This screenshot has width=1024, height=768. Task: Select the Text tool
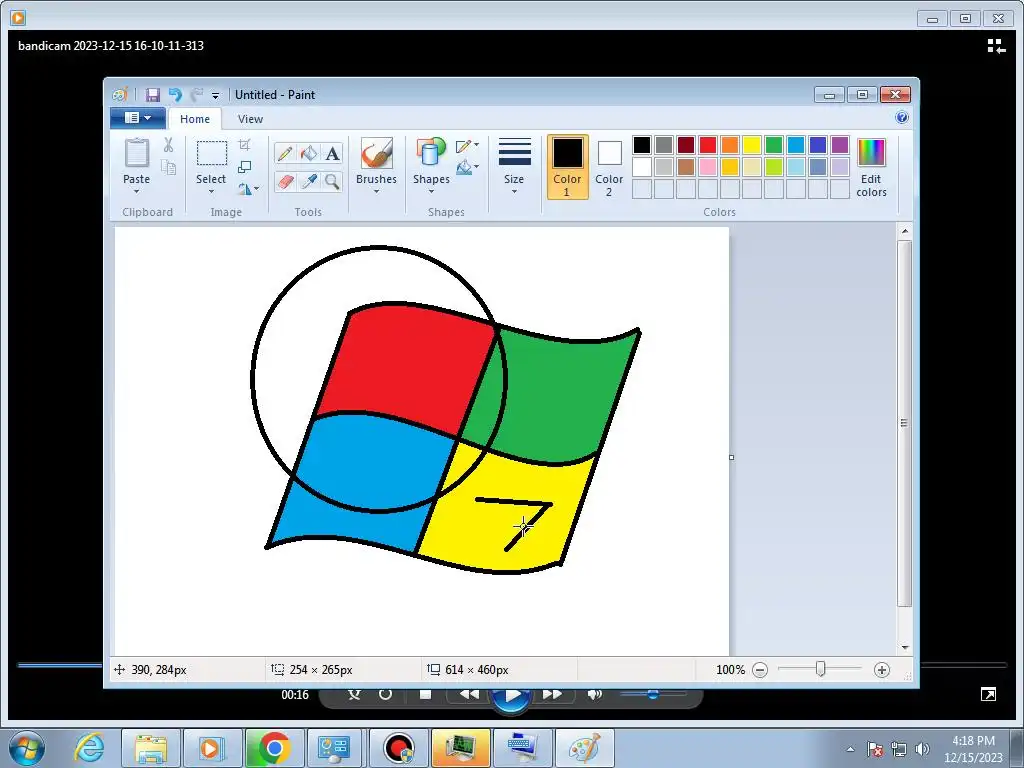point(332,153)
